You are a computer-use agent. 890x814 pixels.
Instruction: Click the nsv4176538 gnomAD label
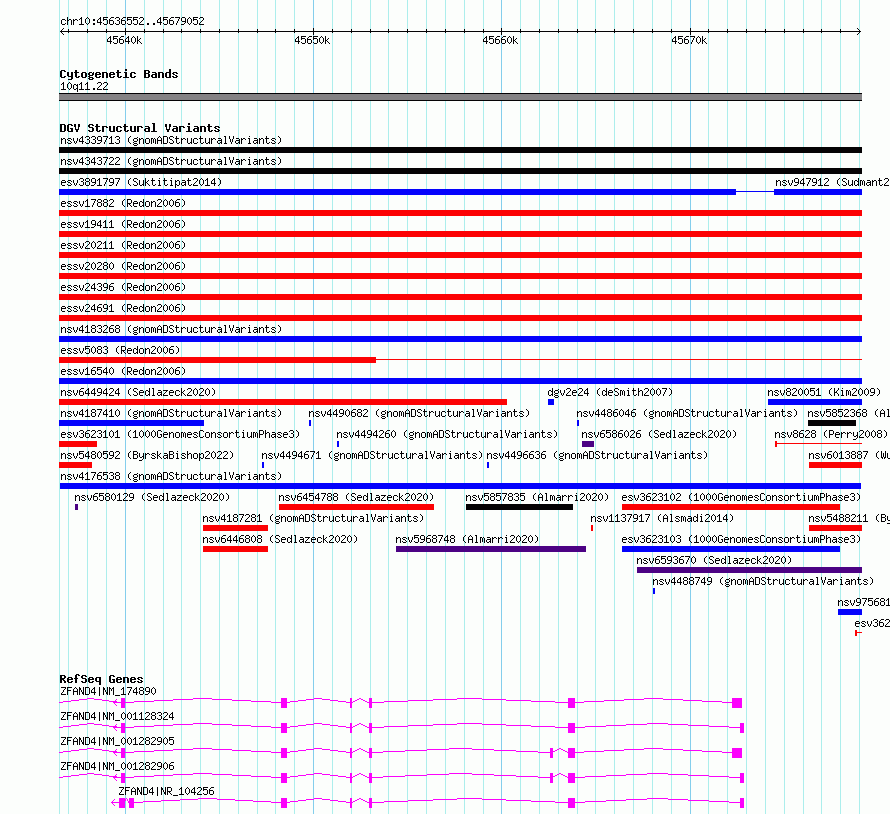(x=171, y=476)
